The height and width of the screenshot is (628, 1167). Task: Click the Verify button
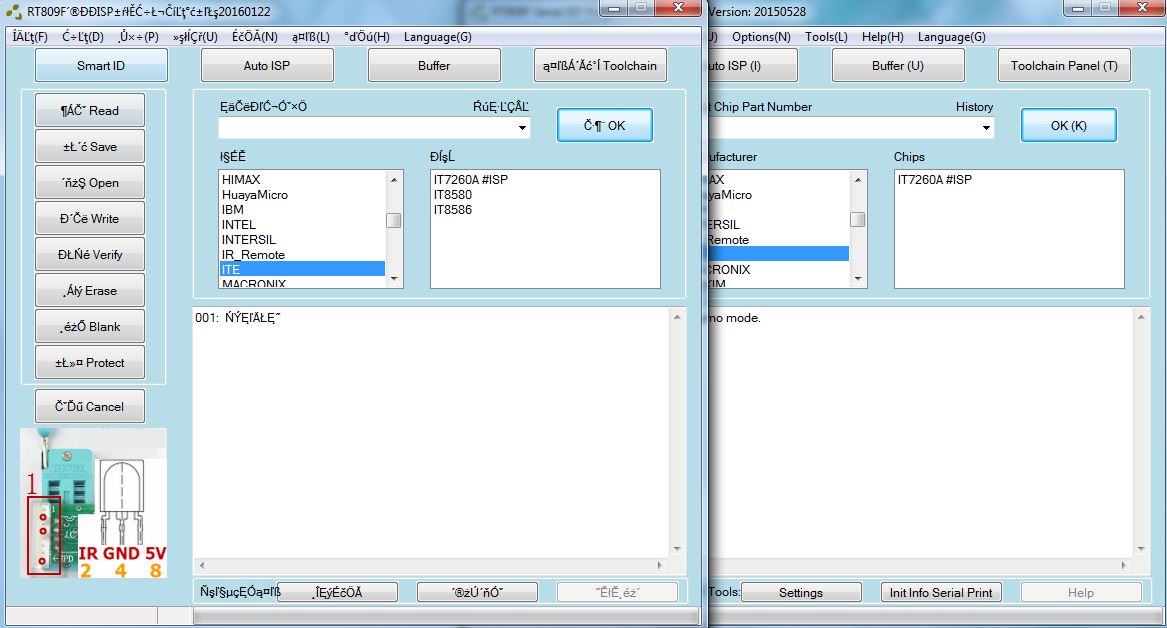90,255
